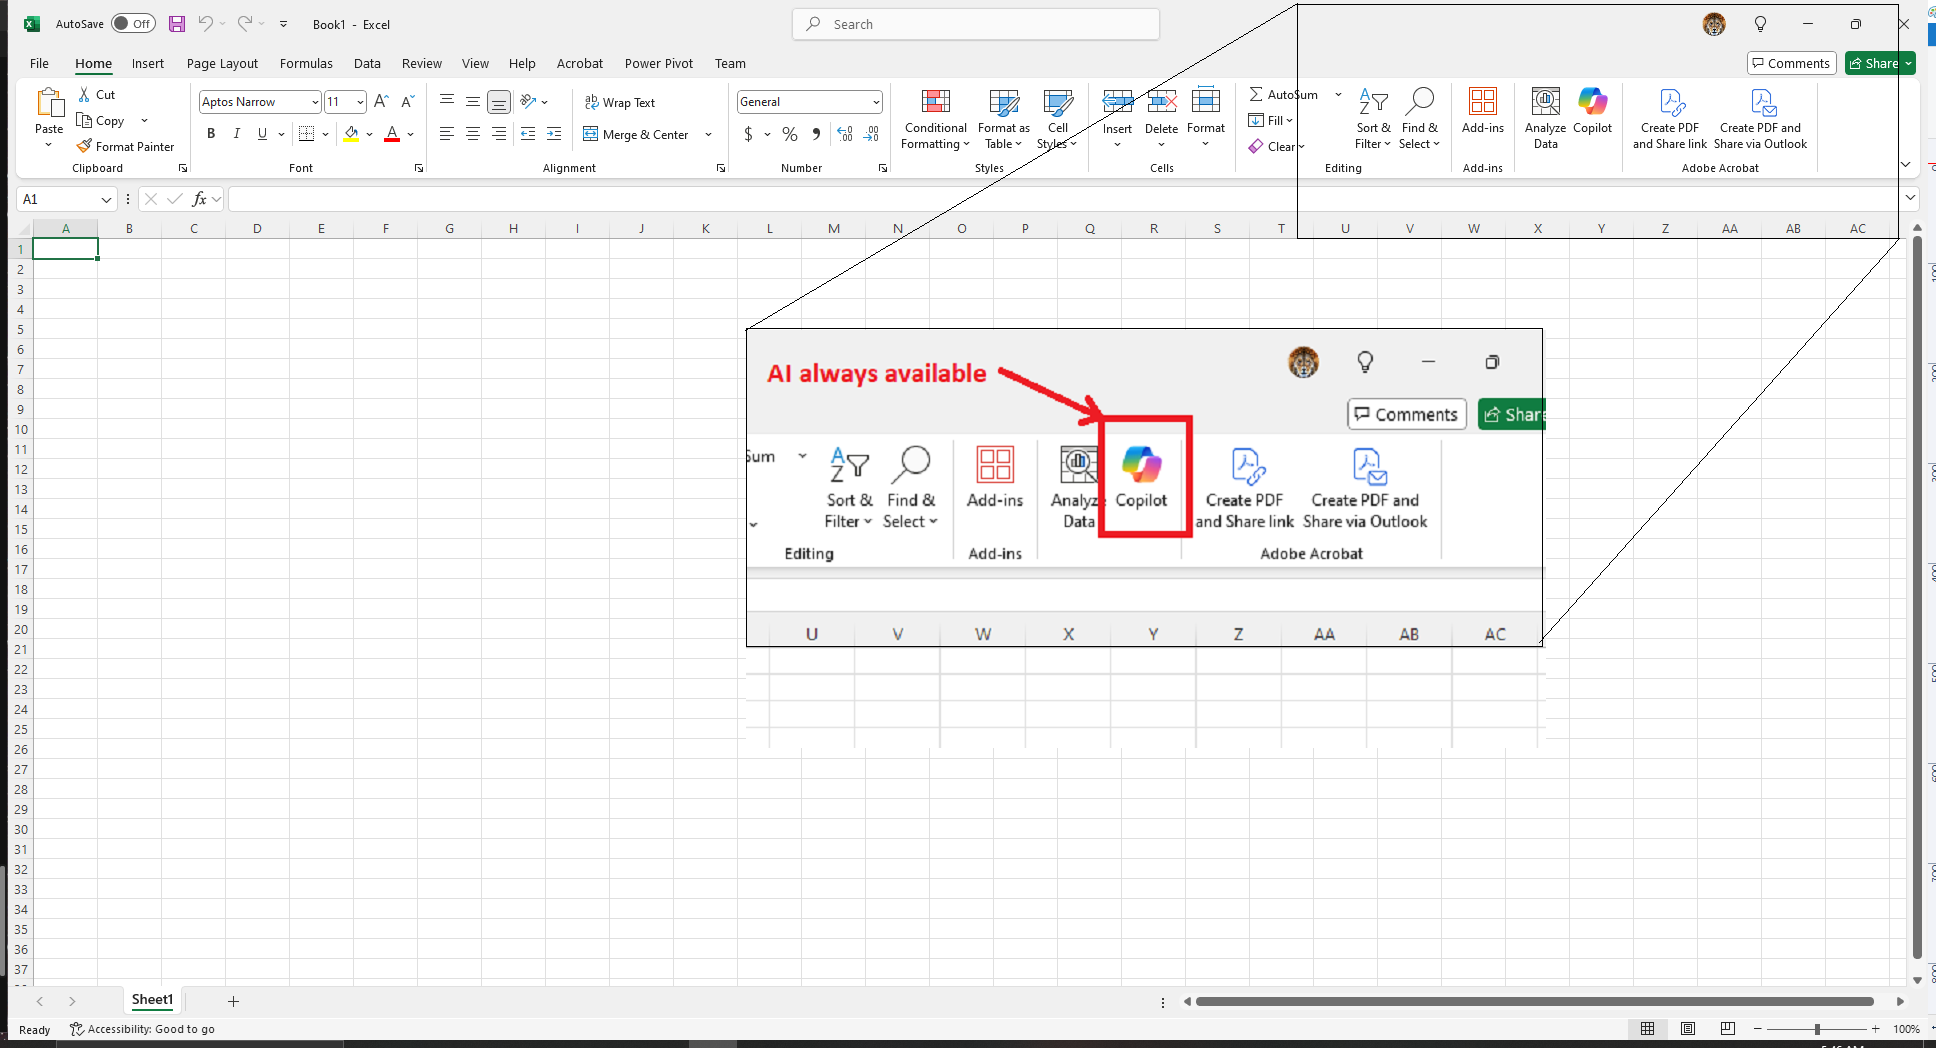Decrease font size with the smaller A icon

(407, 101)
